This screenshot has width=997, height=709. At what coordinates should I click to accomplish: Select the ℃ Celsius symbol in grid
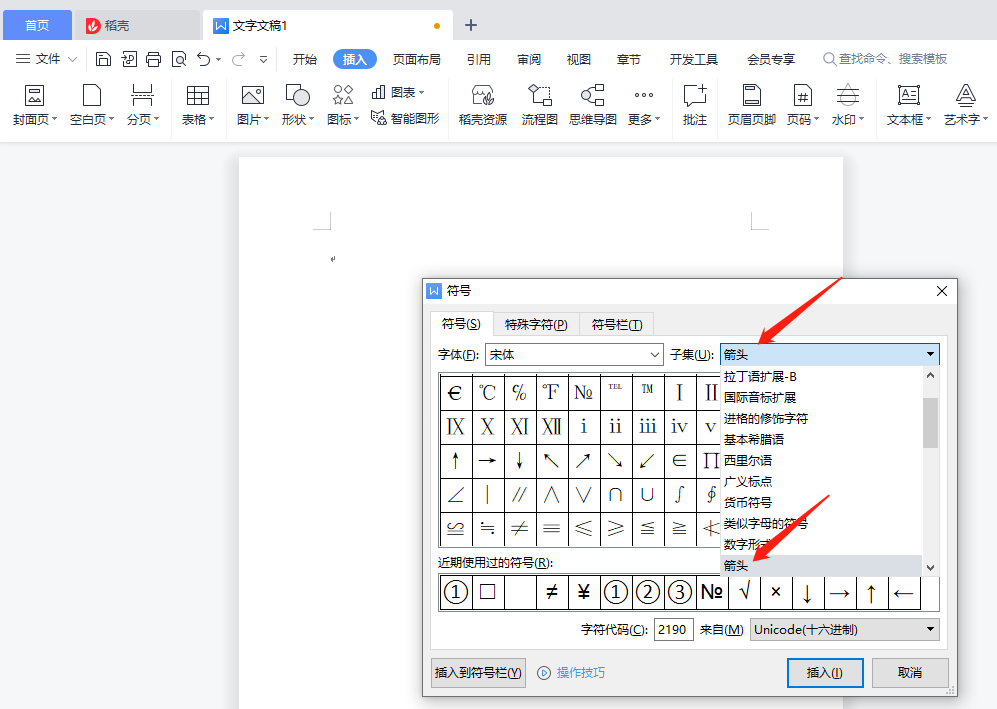pos(487,393)
